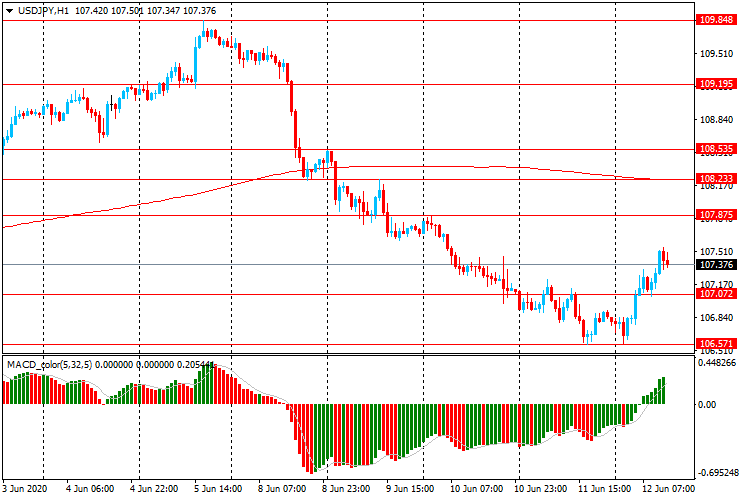Open the chart dropdown arrow beside USDJPY,H1

(9, 11)
